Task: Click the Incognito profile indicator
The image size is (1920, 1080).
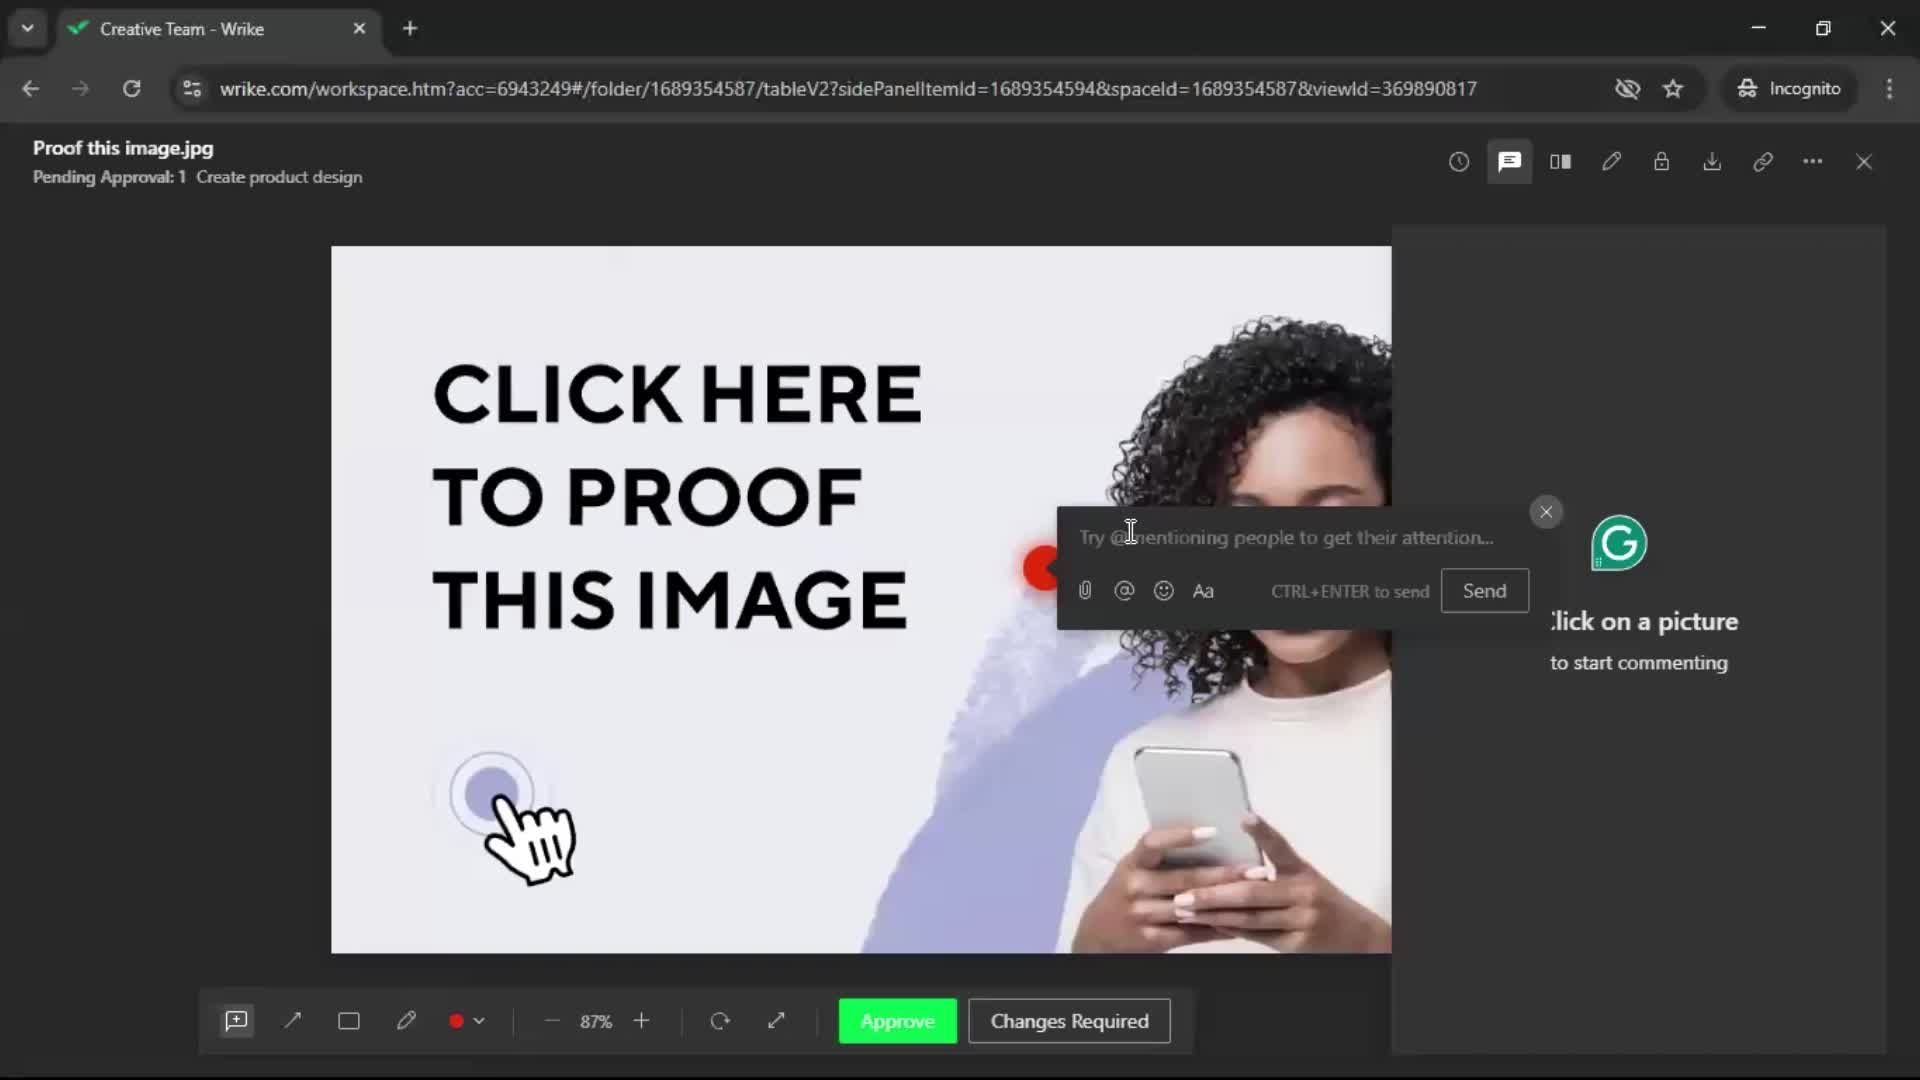Action: pos(1789,89)
